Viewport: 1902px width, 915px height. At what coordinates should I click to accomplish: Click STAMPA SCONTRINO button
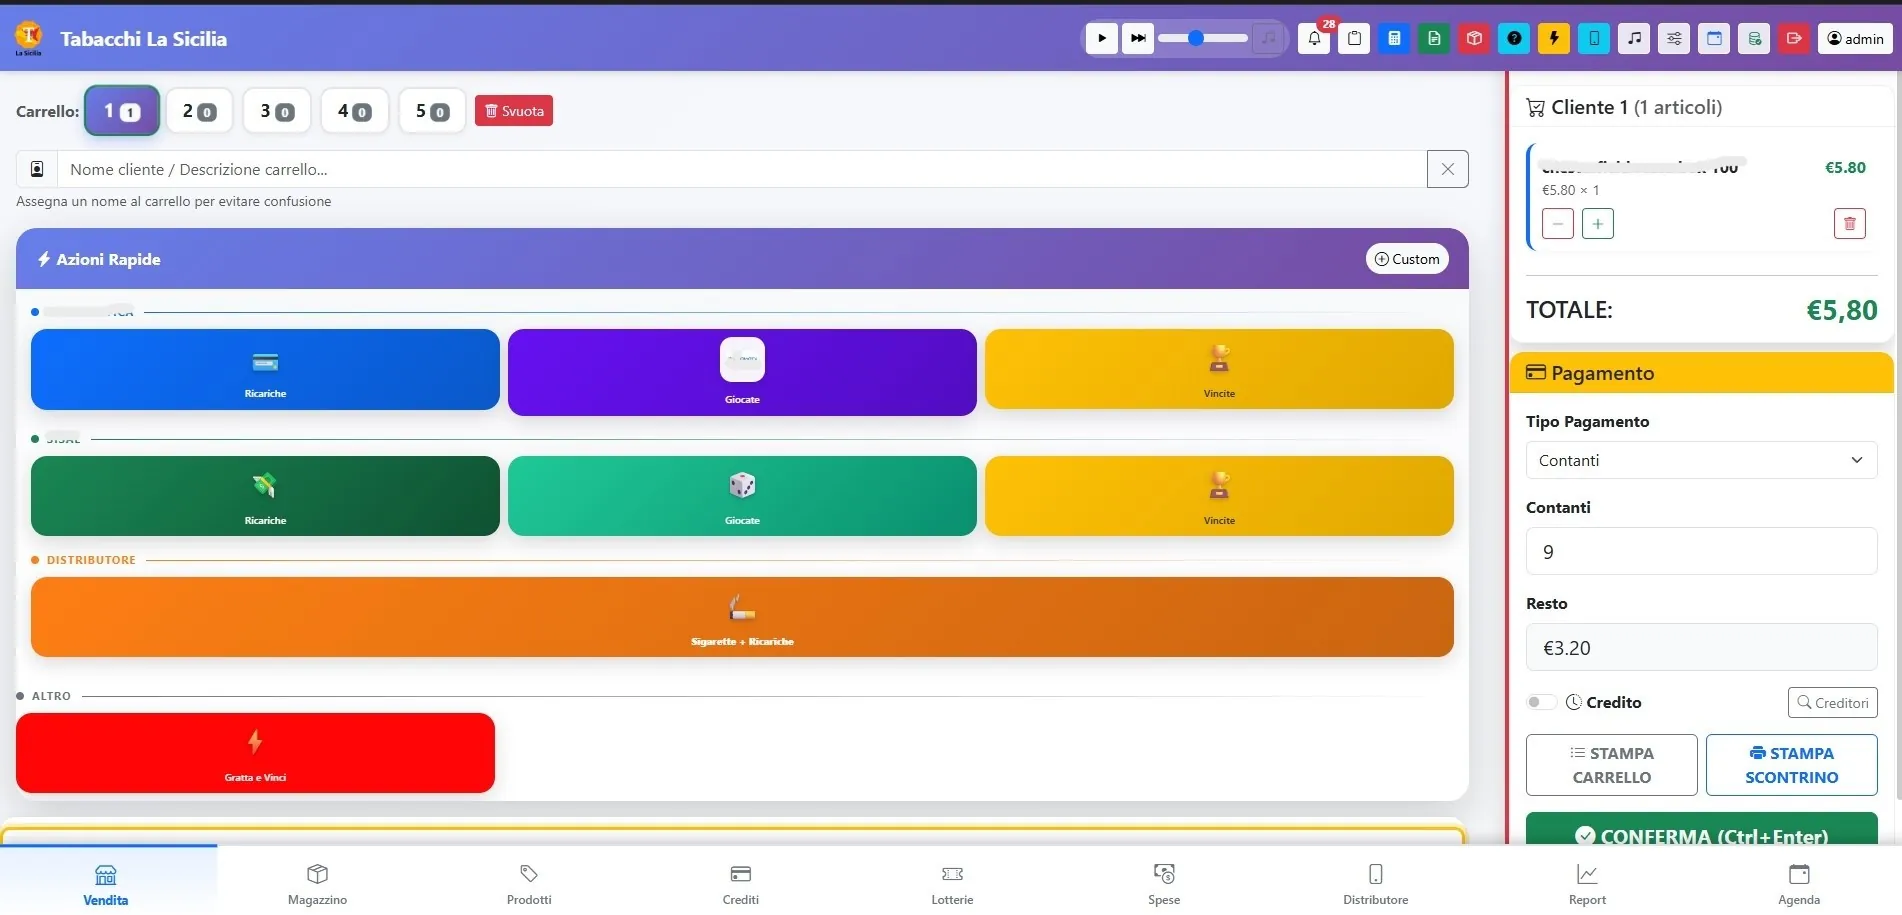click(x=1791, y=765)
